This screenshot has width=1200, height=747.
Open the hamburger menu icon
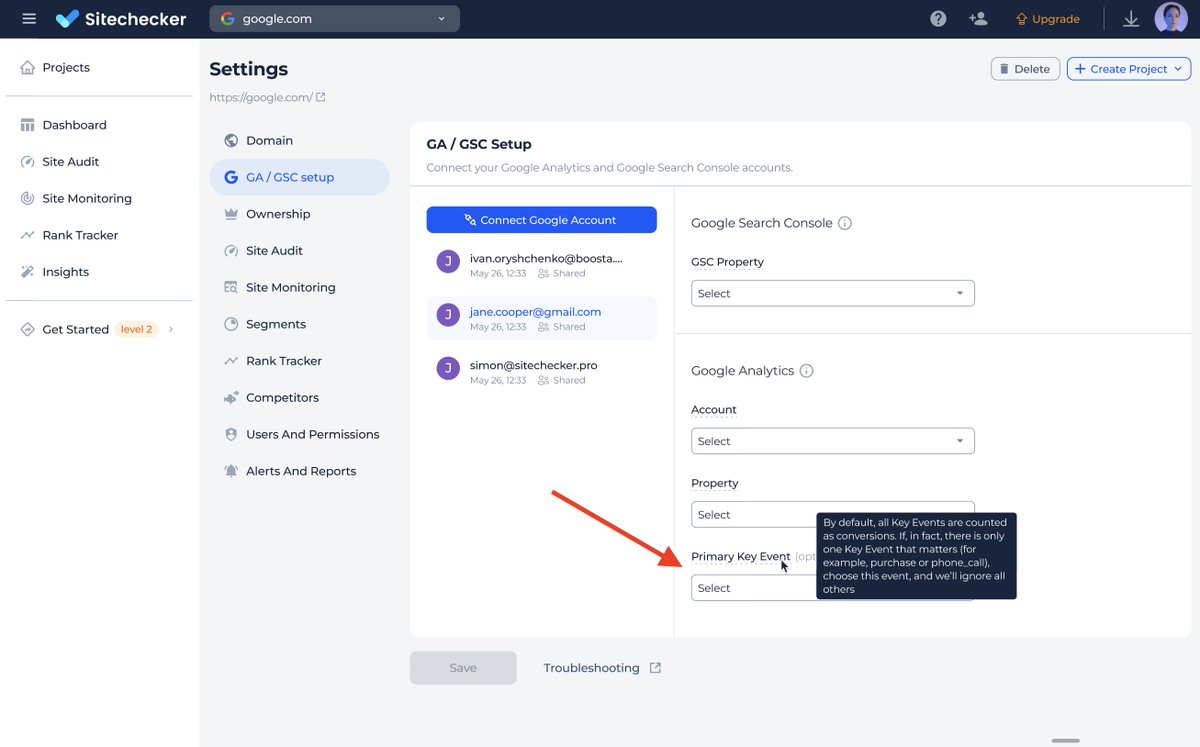click(29, 19)
